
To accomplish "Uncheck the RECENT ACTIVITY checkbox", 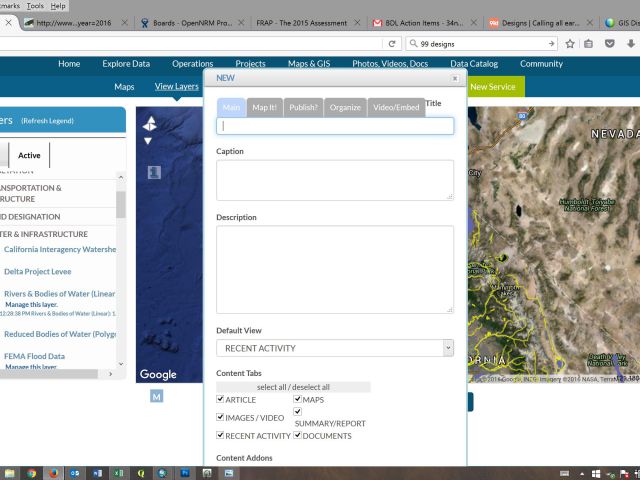I will 220,435.
